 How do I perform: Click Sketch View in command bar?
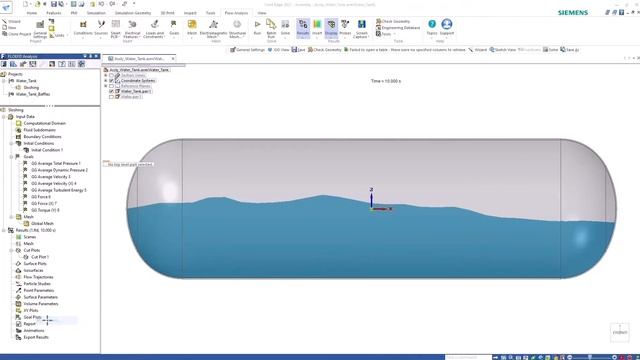point(502,50)
